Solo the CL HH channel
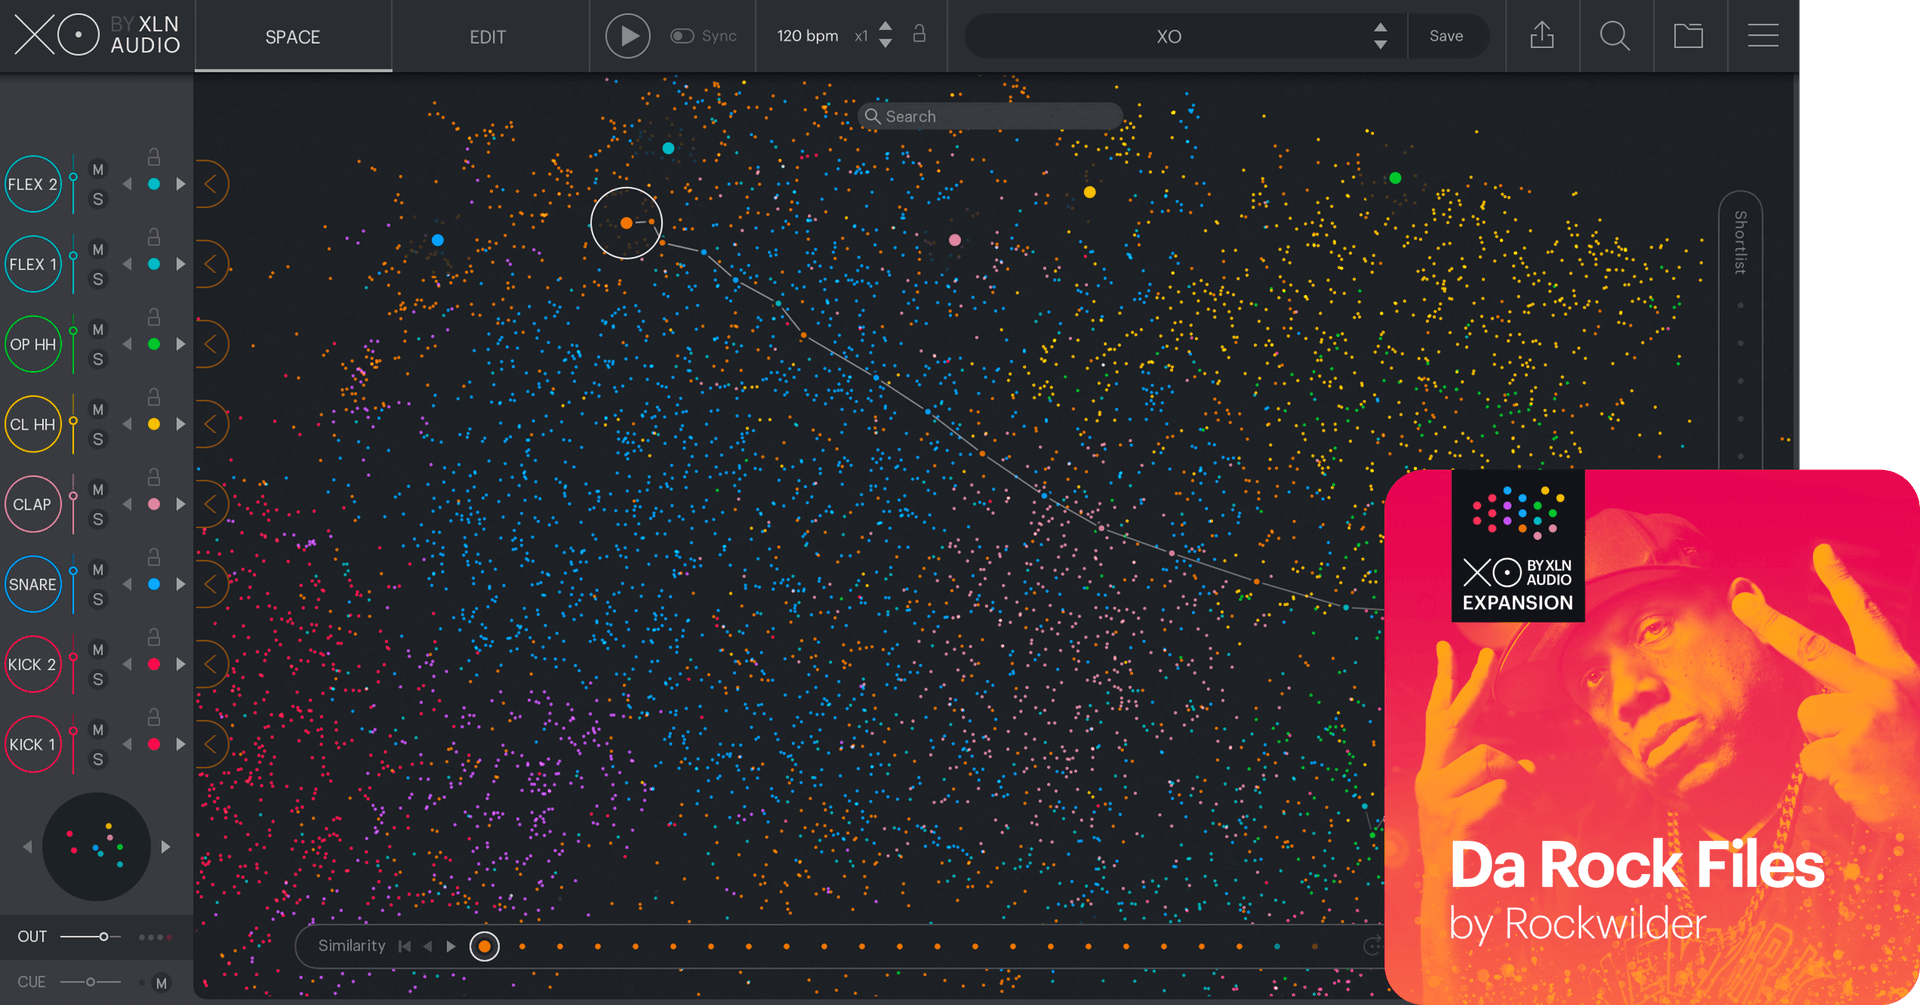The width and height of the screenshot is (1920, 1005). pyautogui.click(x=98, y=439)
